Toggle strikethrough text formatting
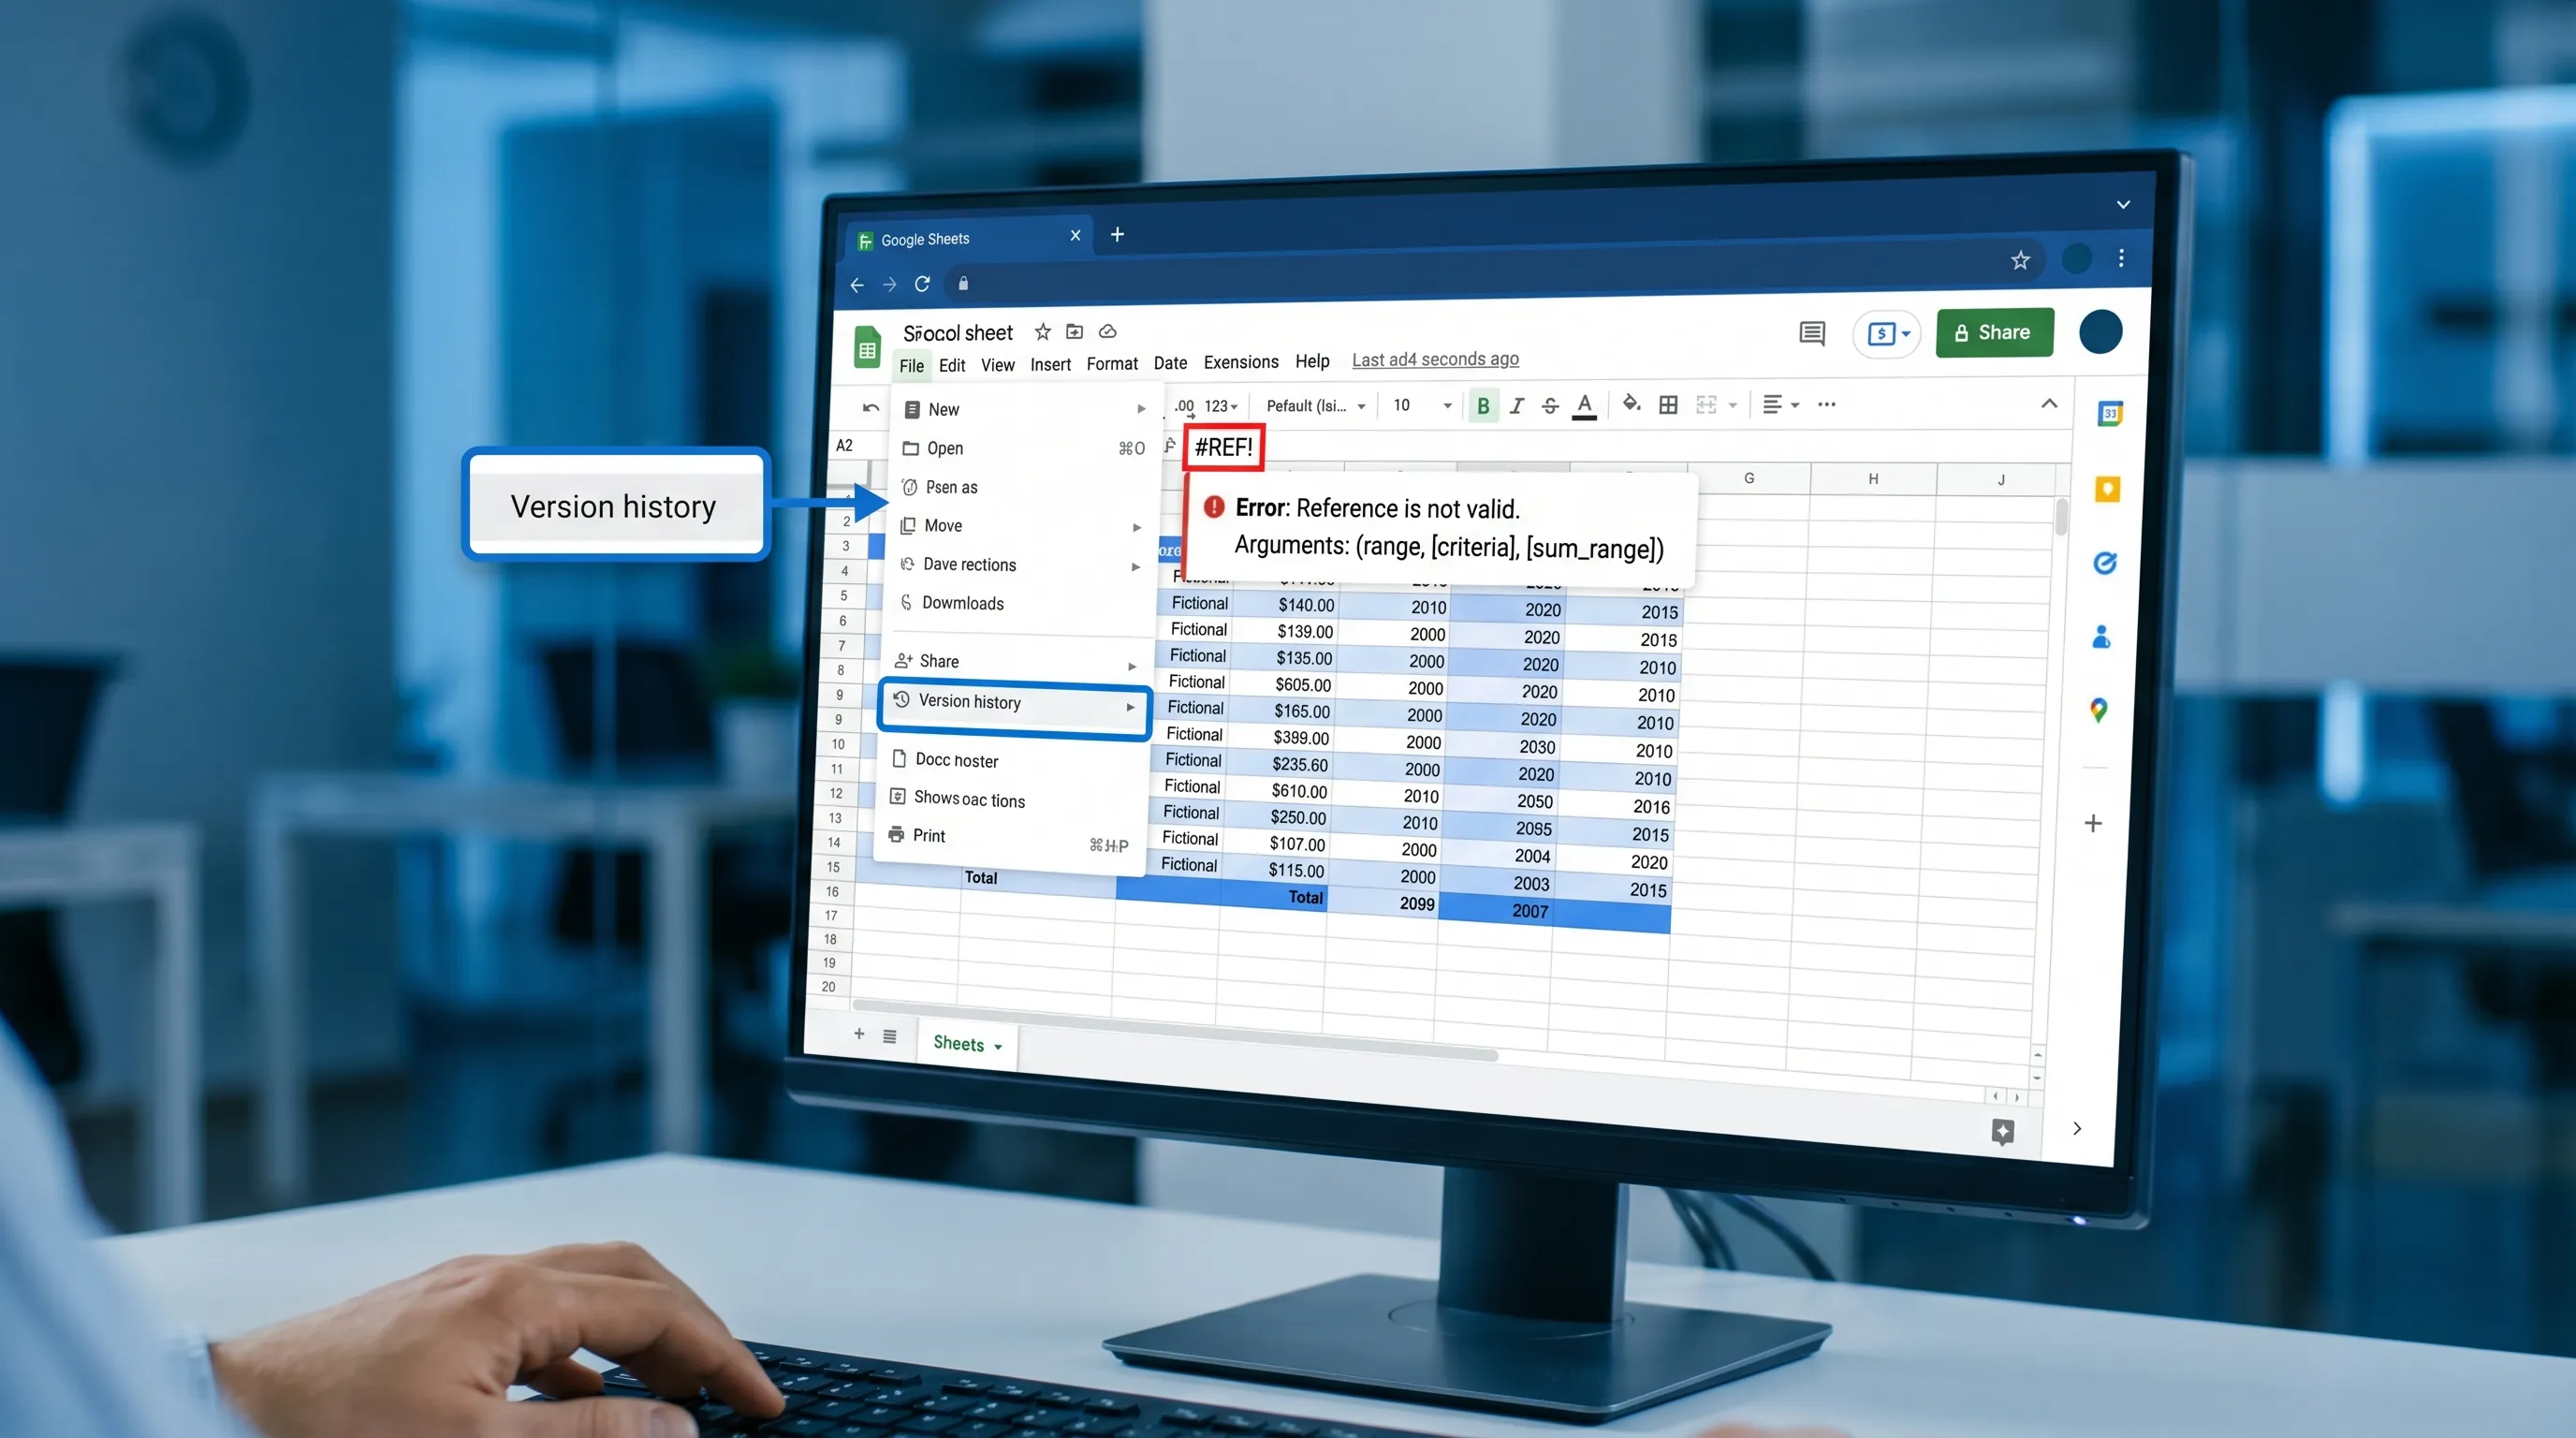The width and height of the screenshot is (2576, 1438). [x=1550, y=405]
